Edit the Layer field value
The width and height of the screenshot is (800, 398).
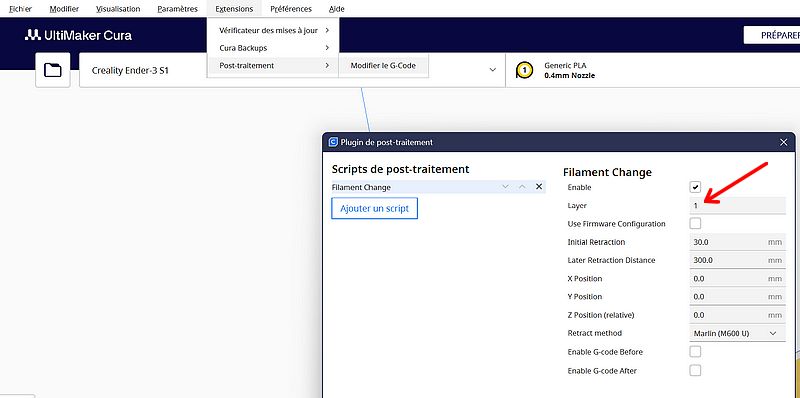coord(737,206)
